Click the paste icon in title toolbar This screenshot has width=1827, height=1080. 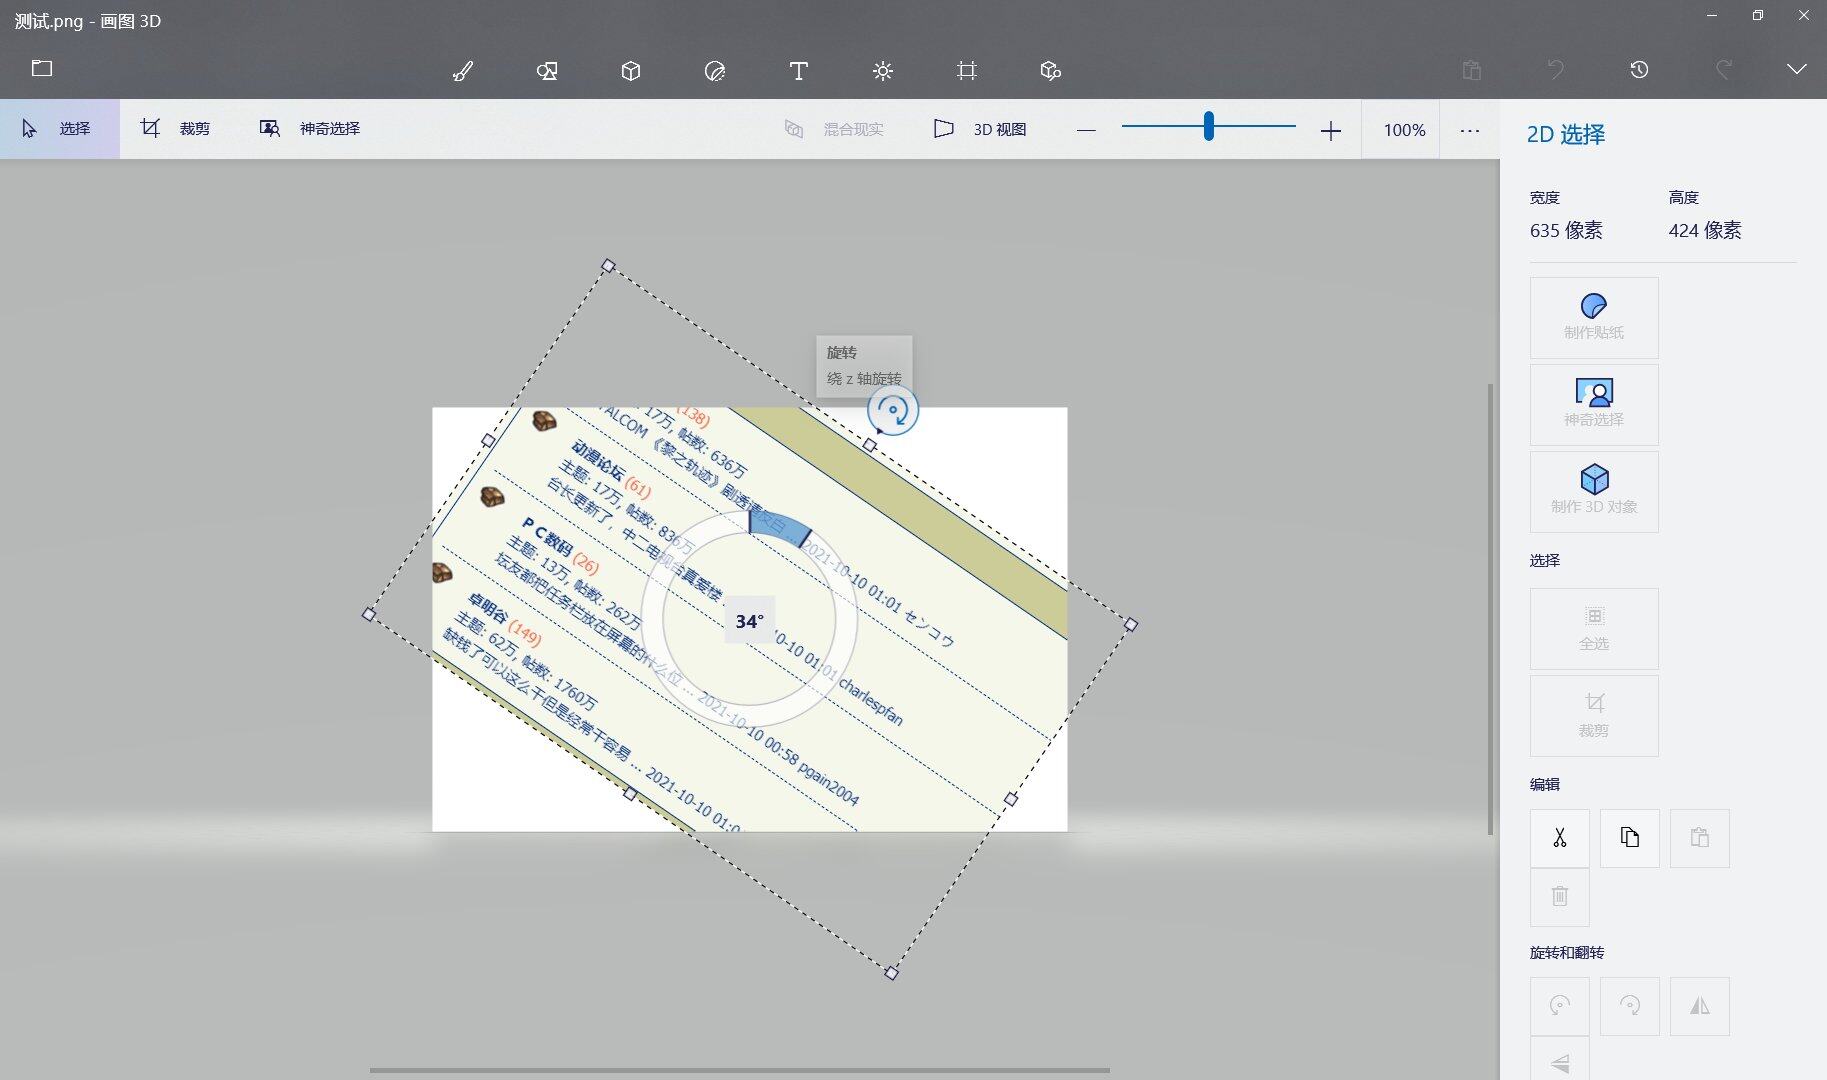1471,70
